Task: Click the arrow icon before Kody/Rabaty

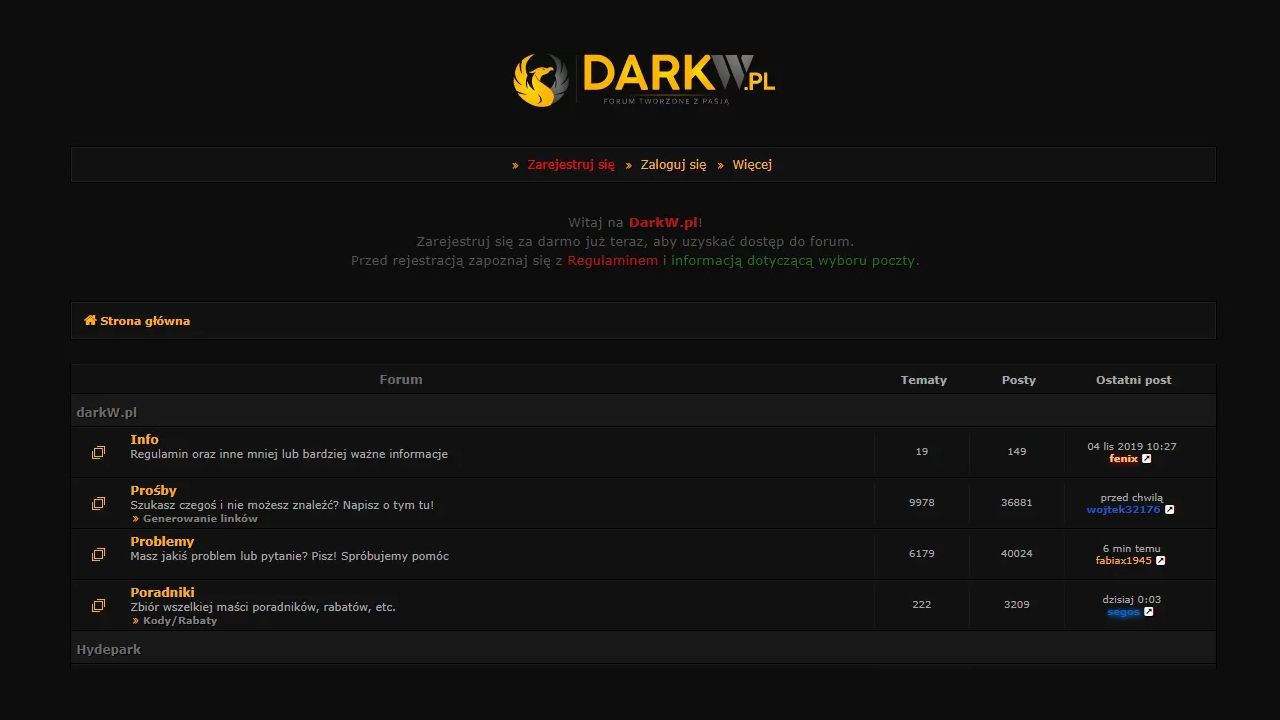Action: click(135, 621)
